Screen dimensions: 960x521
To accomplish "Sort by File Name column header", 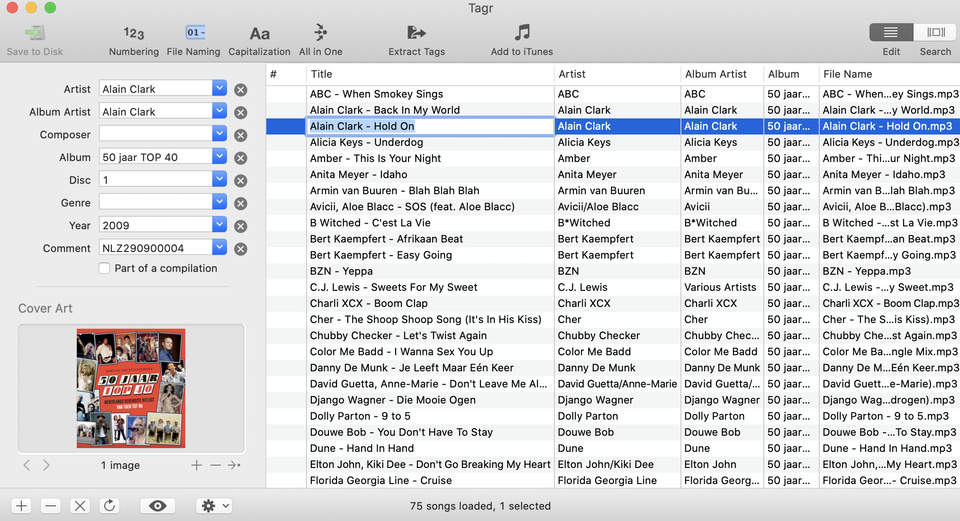I will click(889, 74).
